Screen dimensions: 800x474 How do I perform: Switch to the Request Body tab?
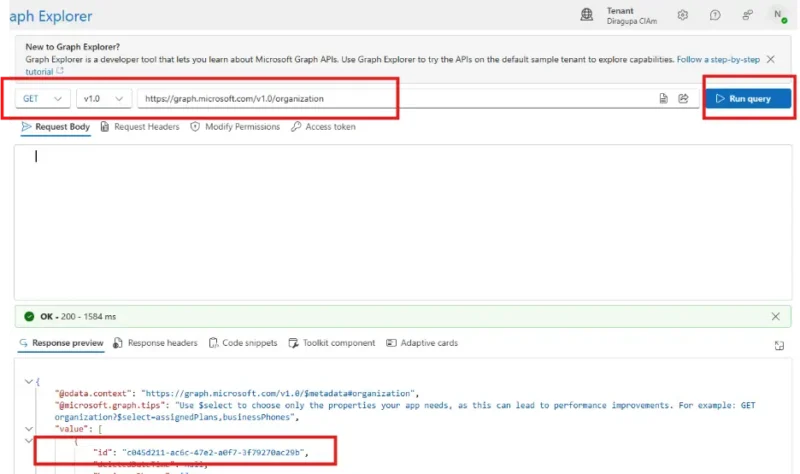[x=56, y=127]
